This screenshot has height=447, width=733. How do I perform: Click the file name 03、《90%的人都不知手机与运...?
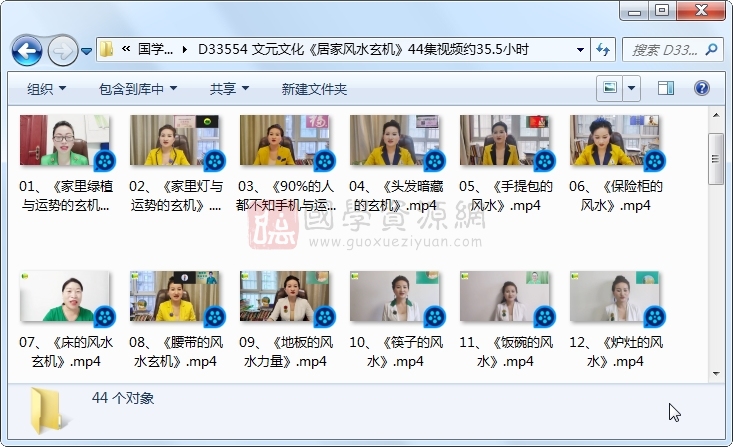click(286, 196)
